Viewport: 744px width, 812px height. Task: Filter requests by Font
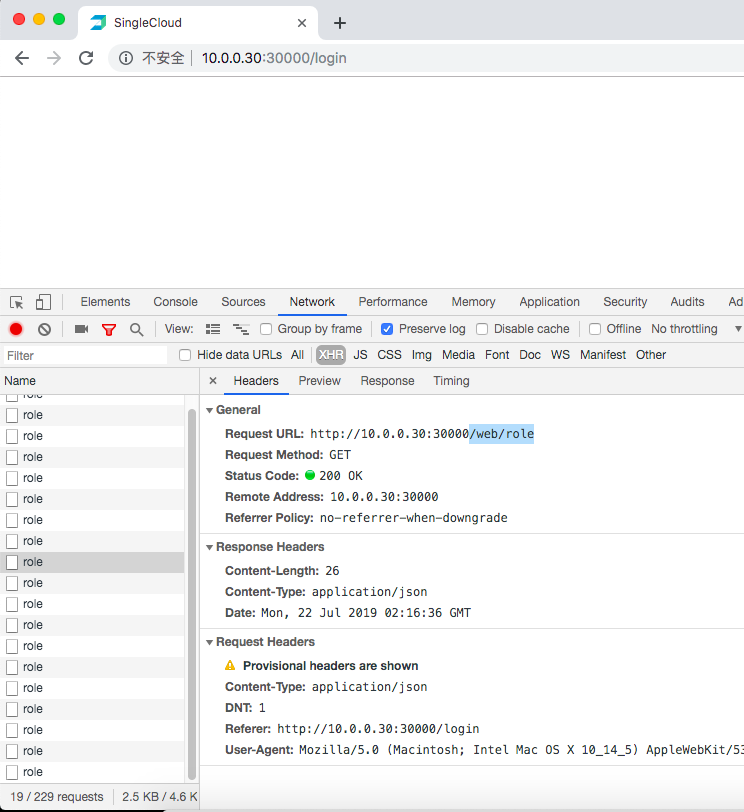point(497,355)
